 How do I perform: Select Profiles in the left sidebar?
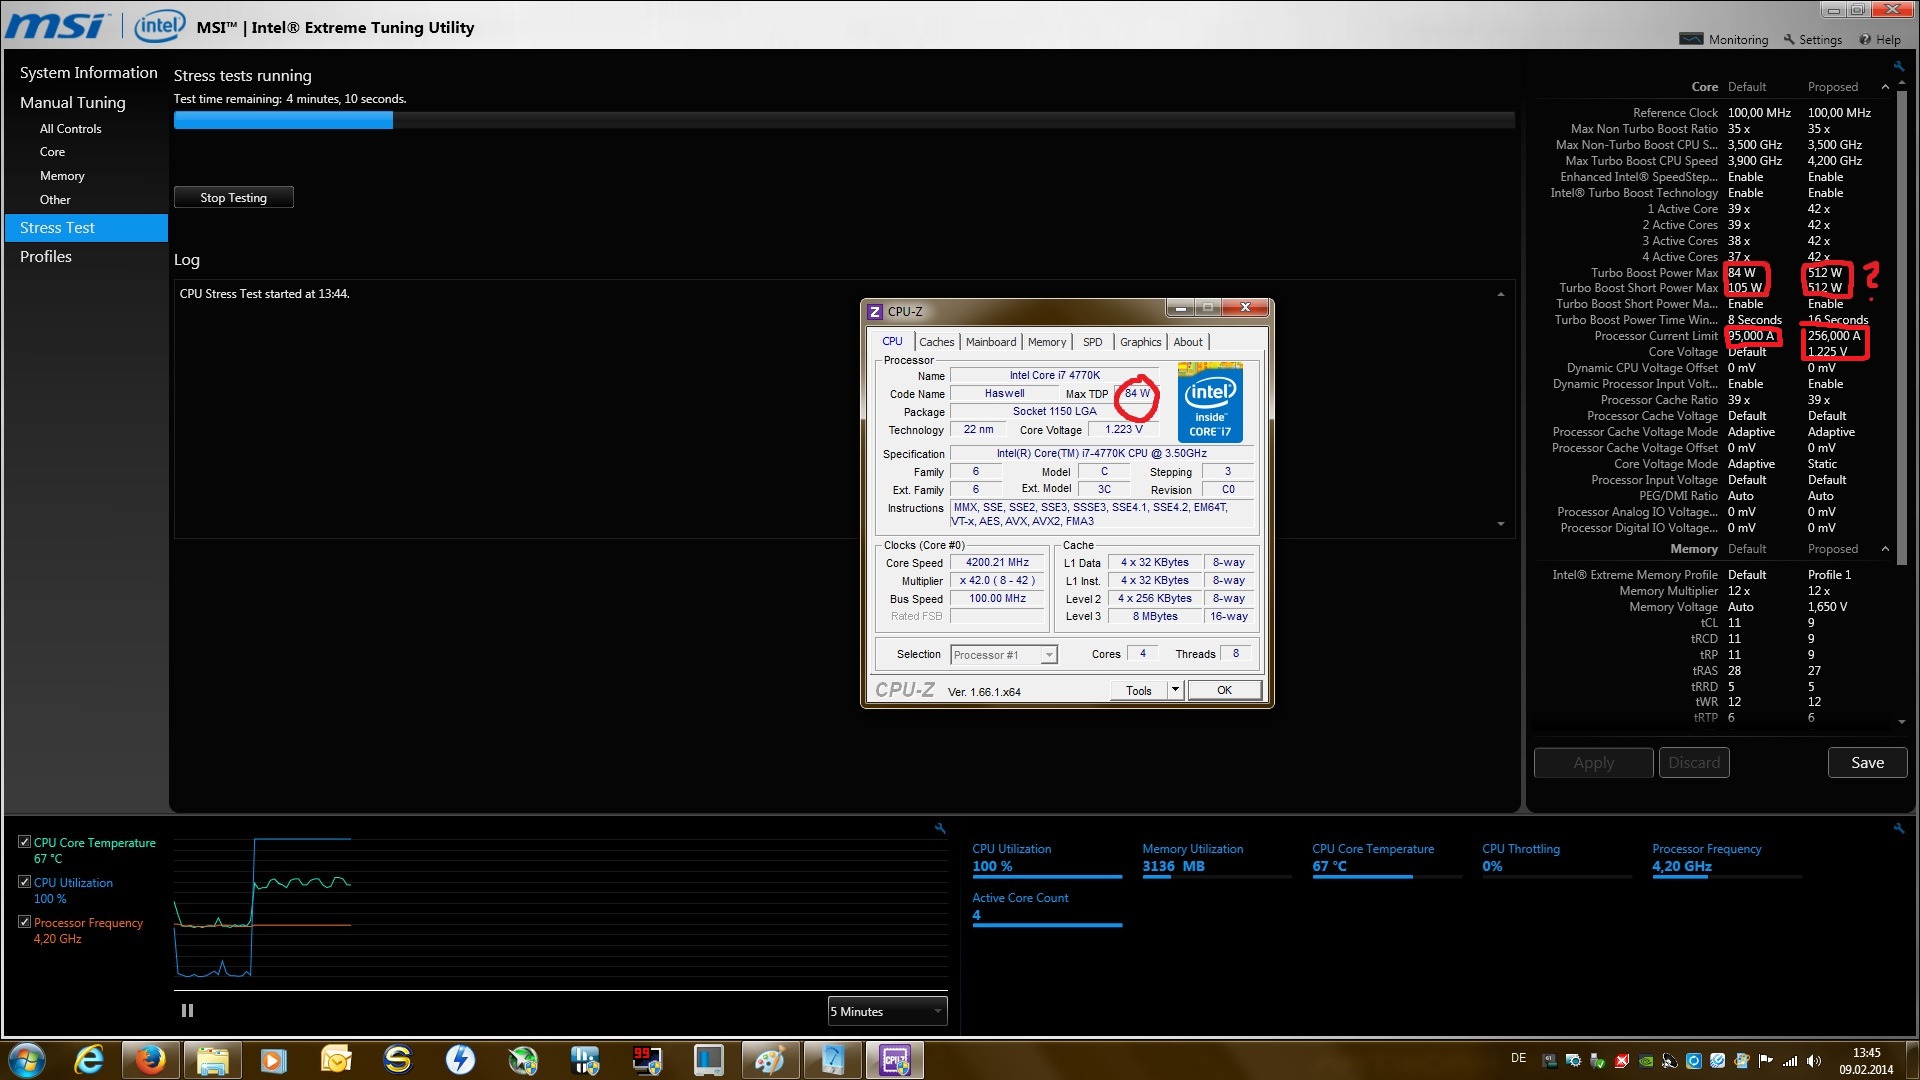point(46,257)
